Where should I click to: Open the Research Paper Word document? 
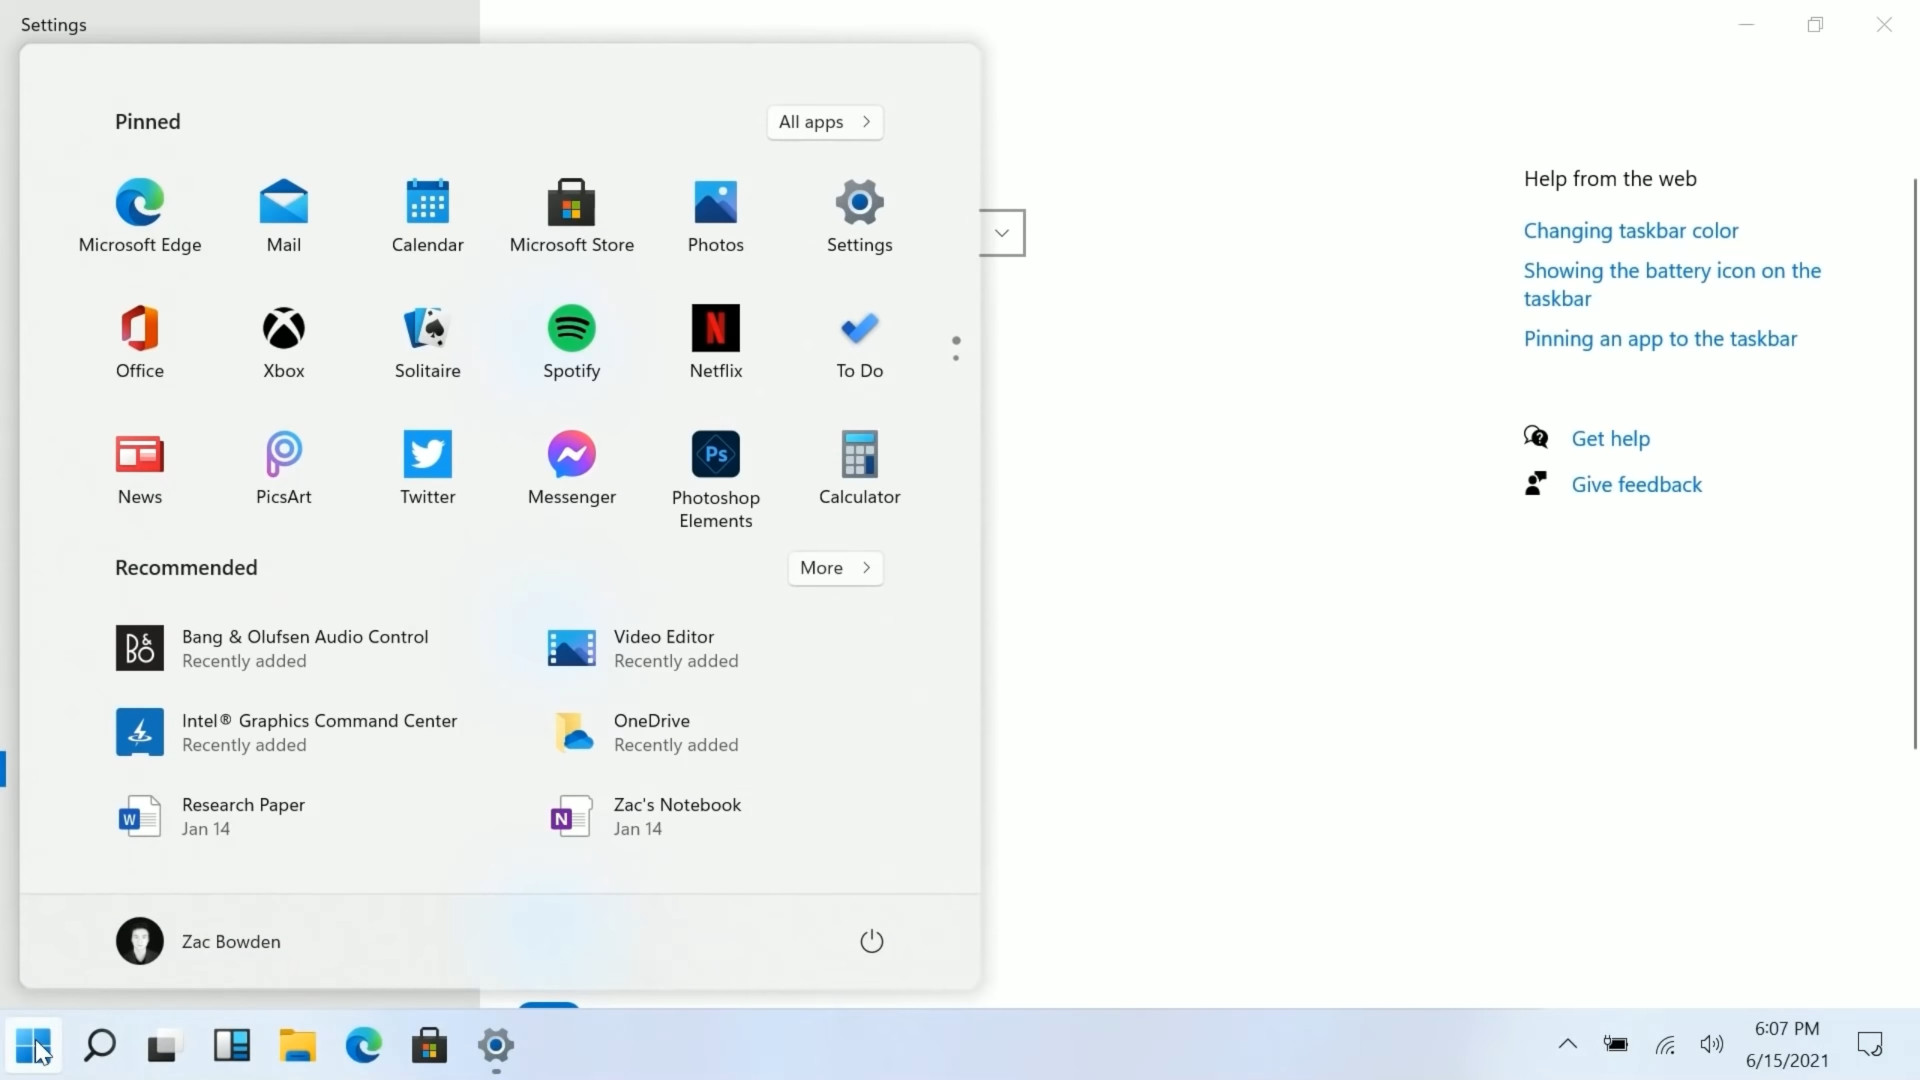point(210,816)
